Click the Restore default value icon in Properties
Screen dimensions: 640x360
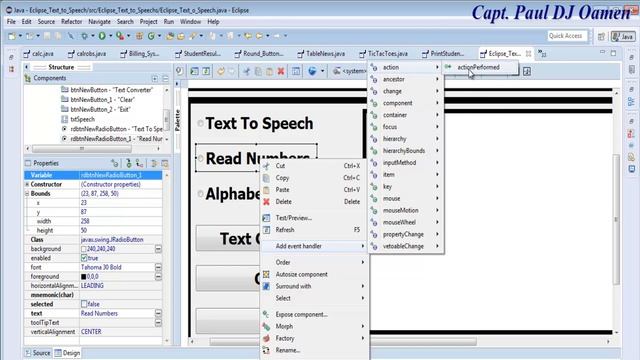[x=165, y=163]
